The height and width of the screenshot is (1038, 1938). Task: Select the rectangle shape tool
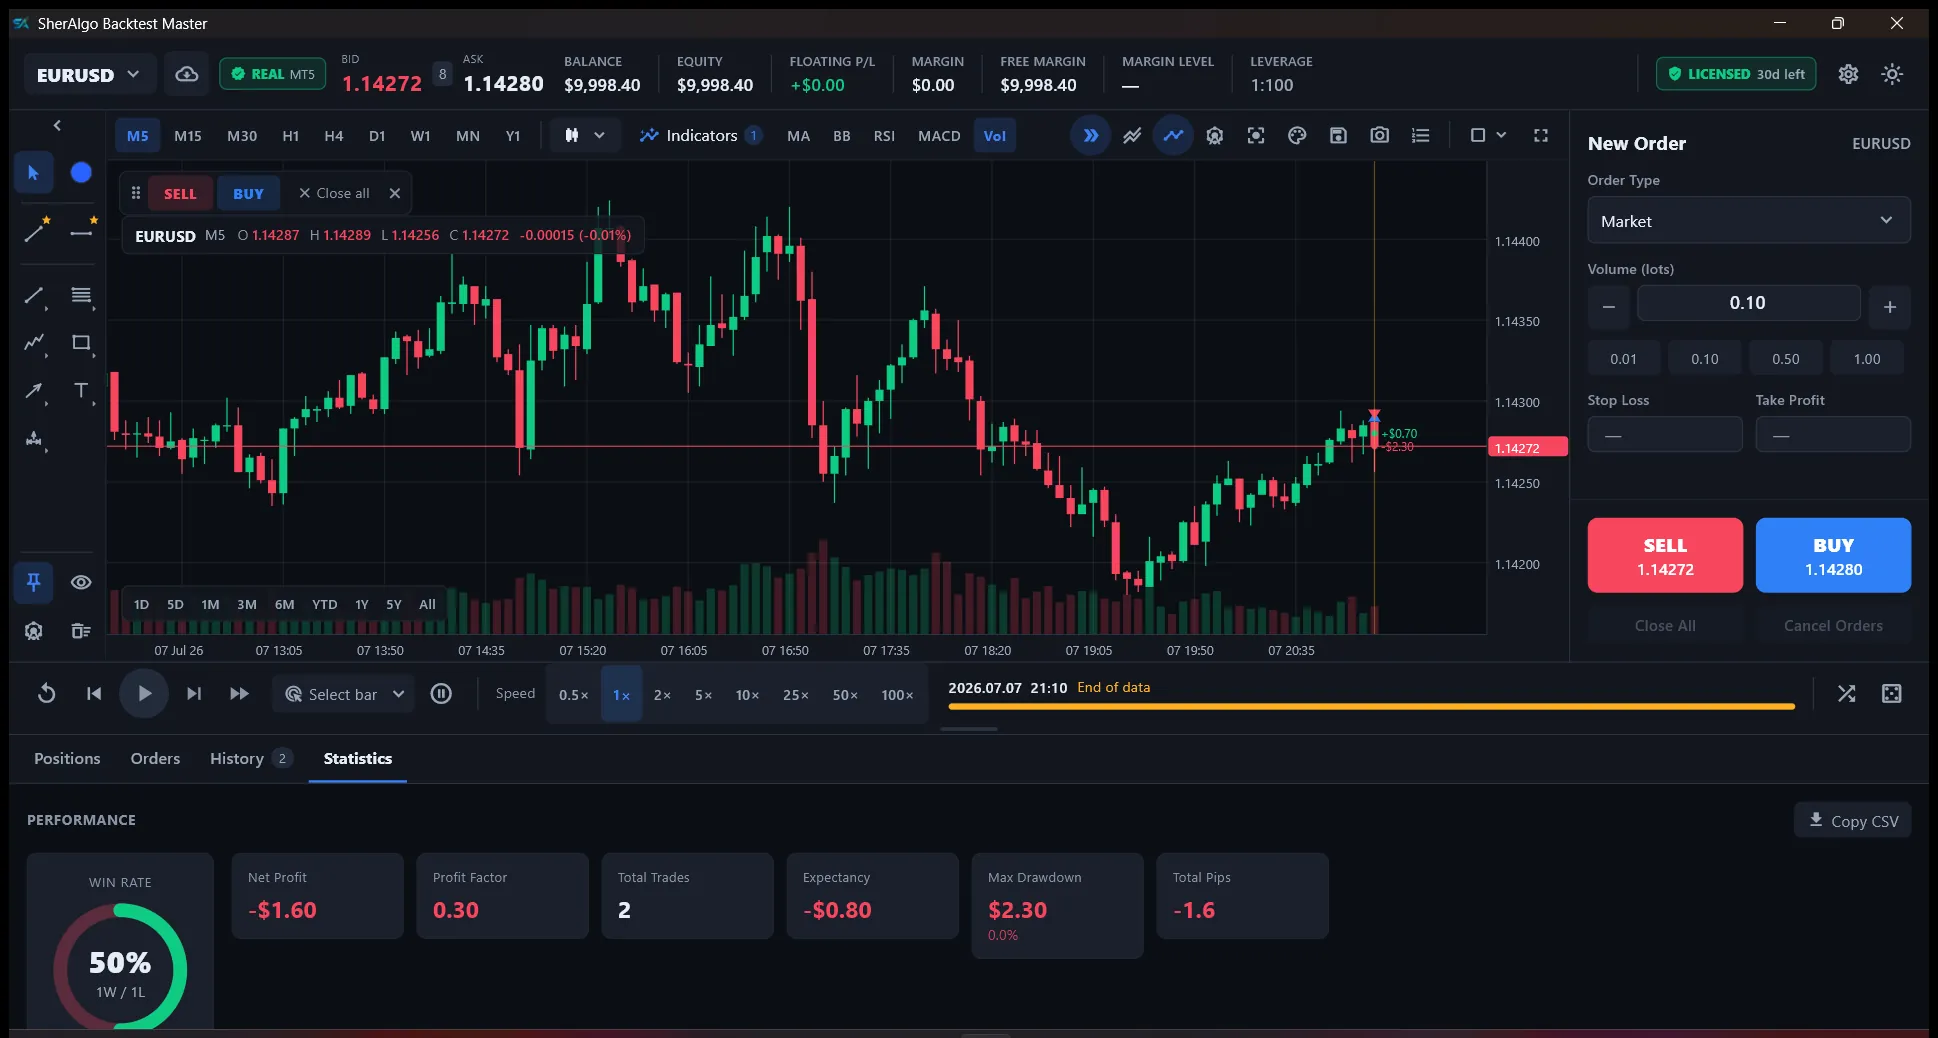pos(81,343)
